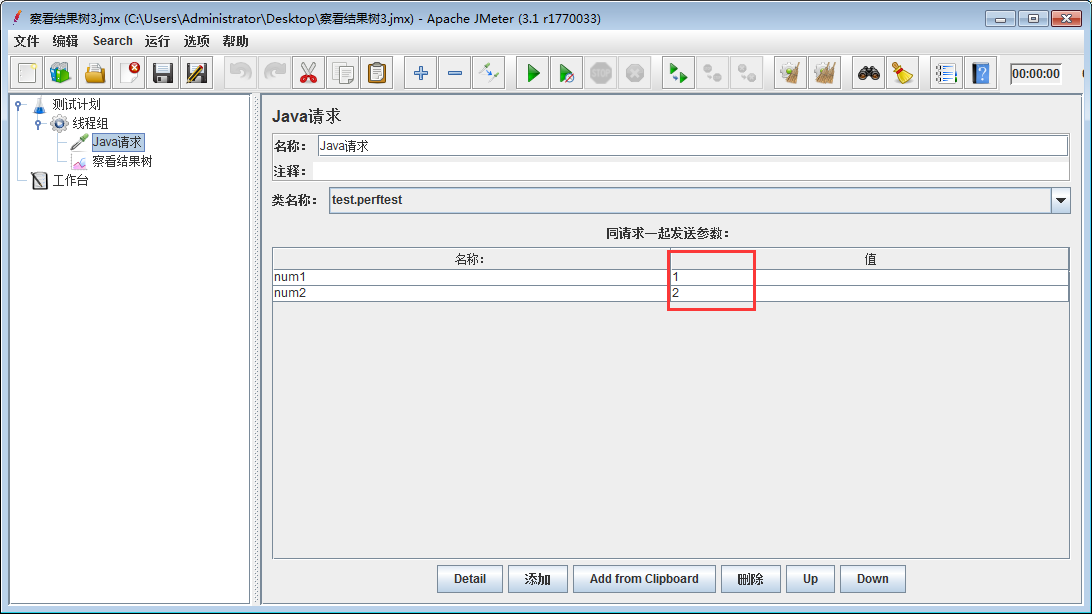
Task: Click the Stop test icon
Action: coord(601,73)
